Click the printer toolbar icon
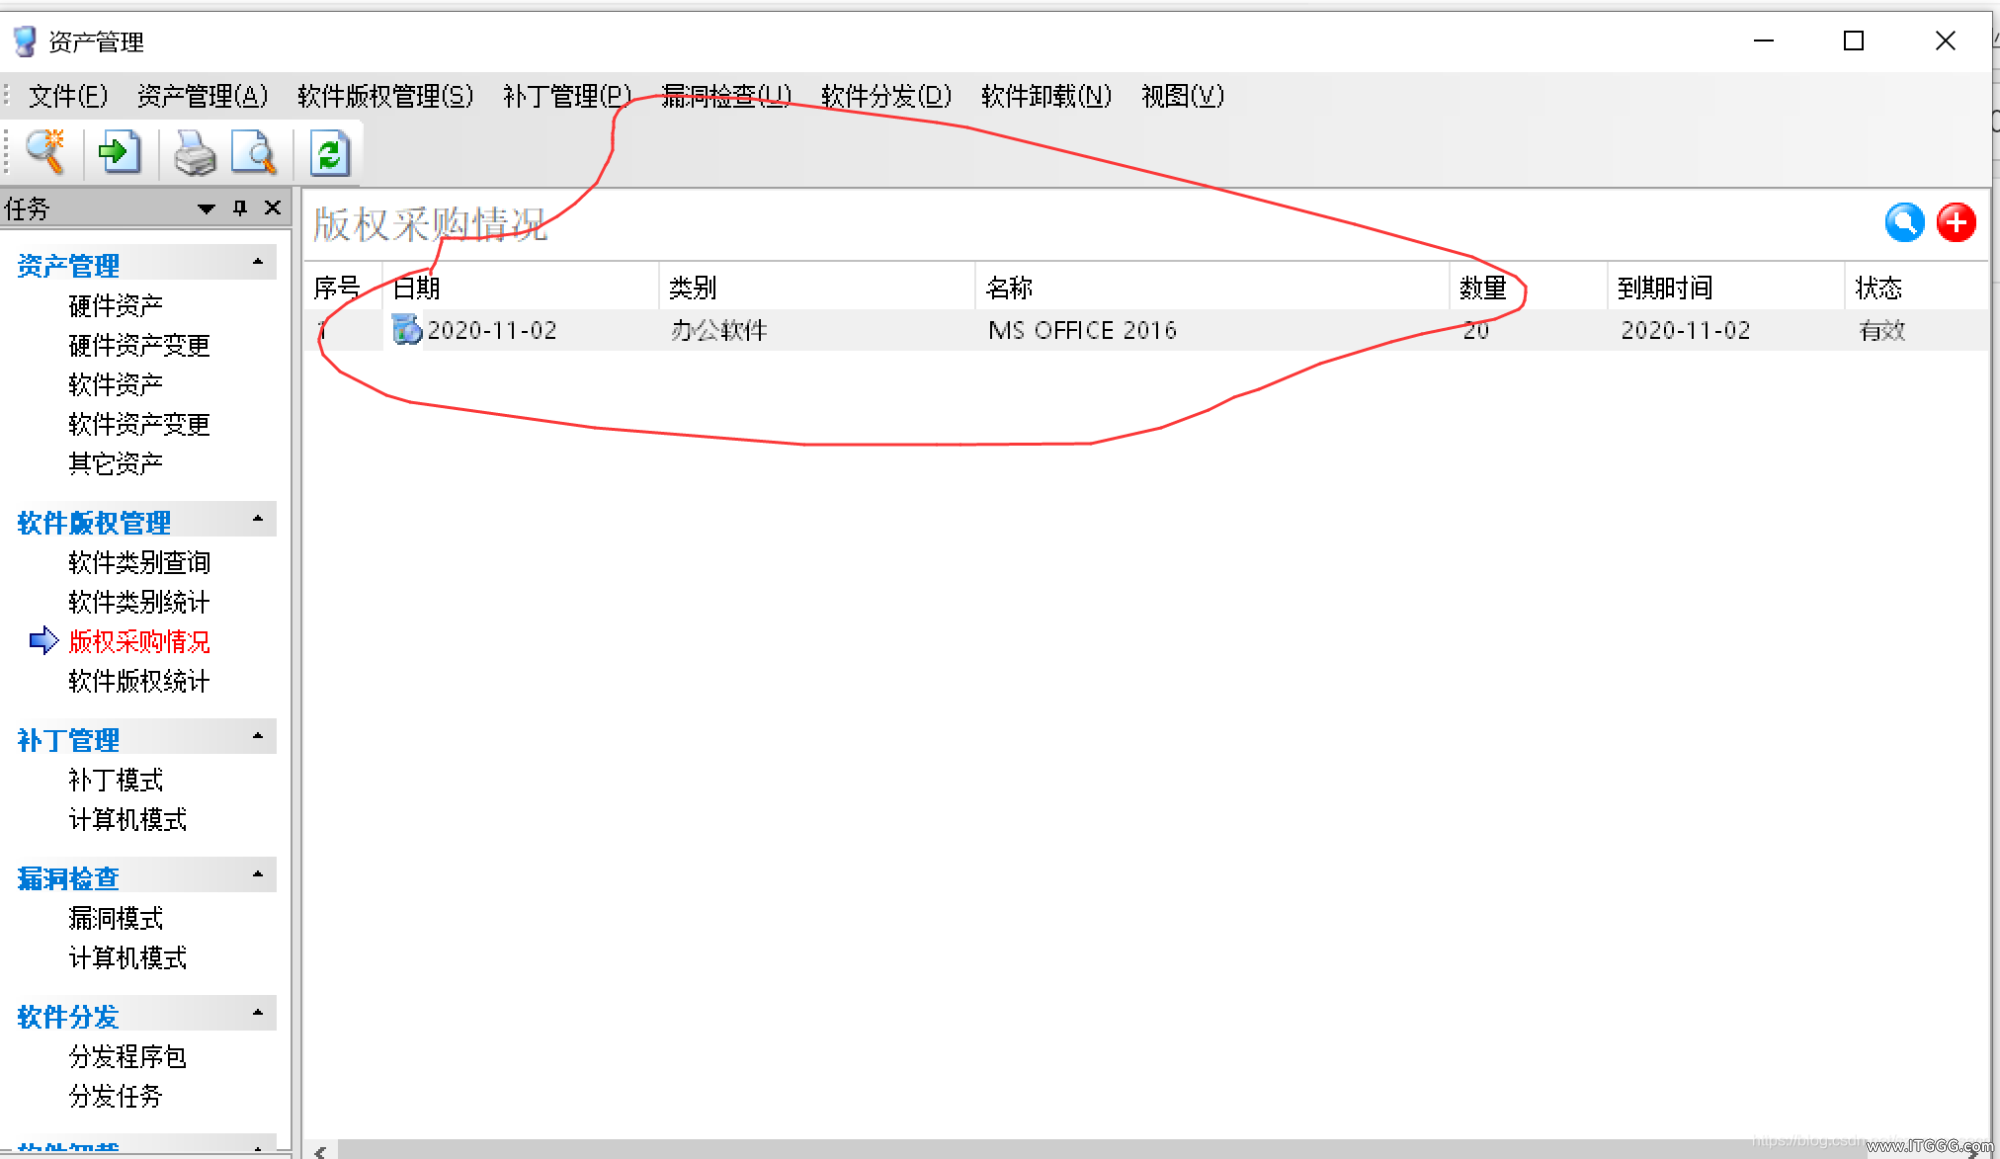 194,154
